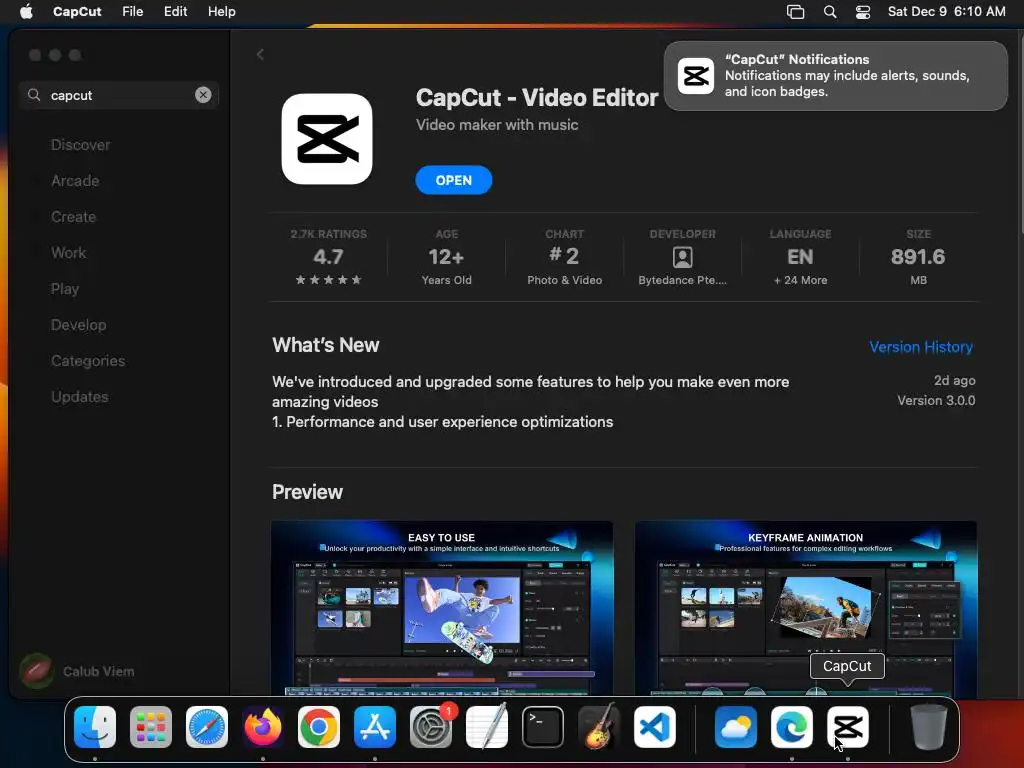Open Launchpad in the Dock
Image resolution: width=1024 pixels, height=768 pixels.
click(151, 727)
